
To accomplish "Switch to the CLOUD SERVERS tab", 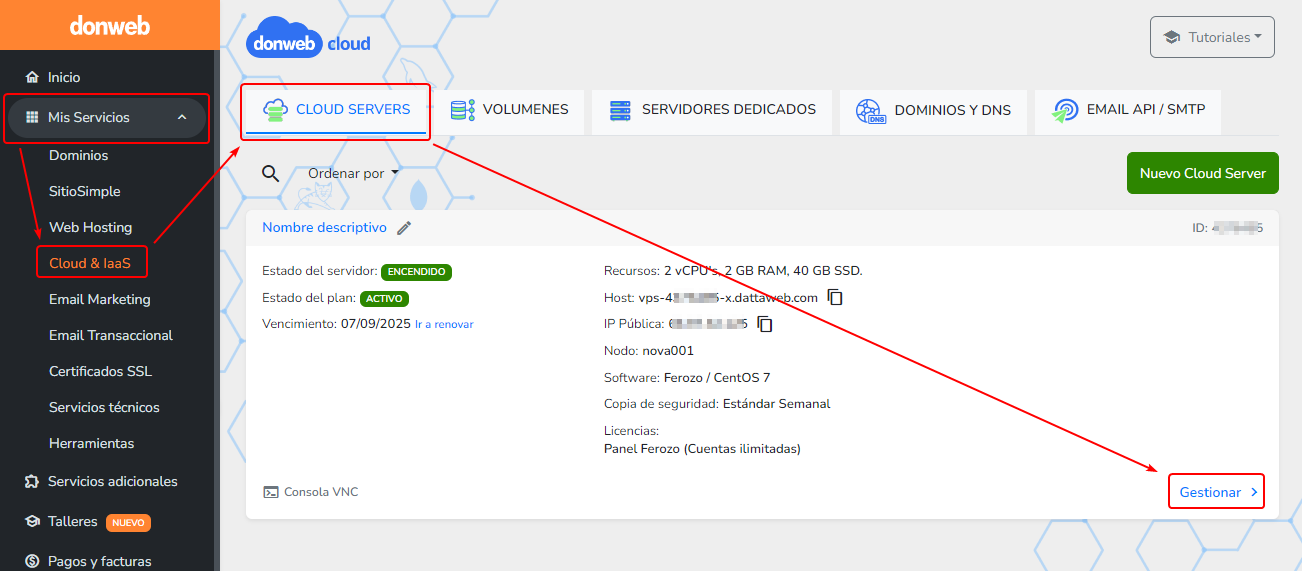I will click(x=336, y=110).
